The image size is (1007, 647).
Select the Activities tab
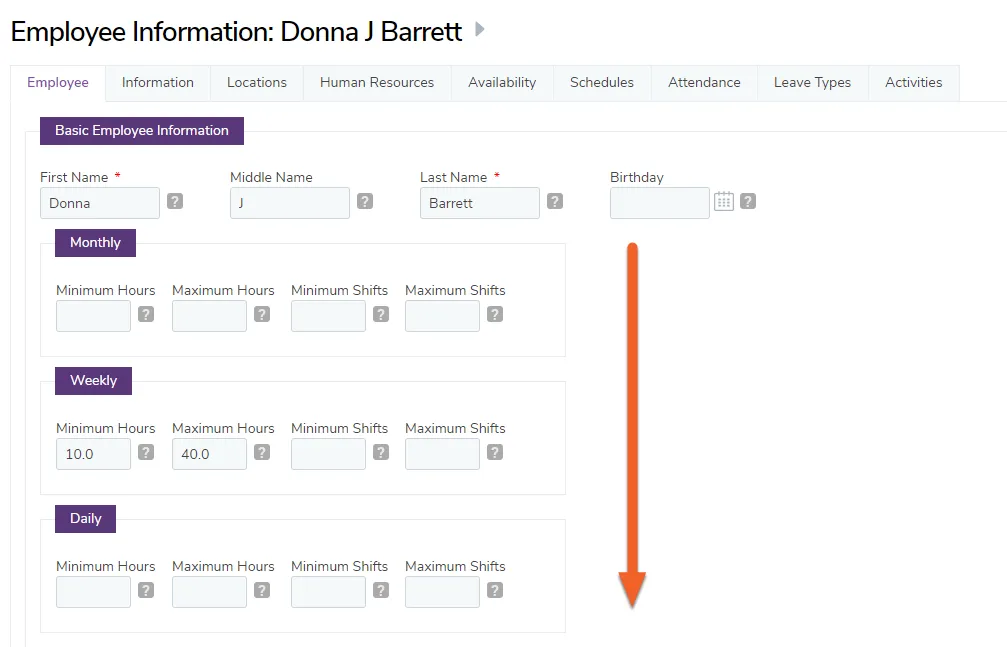[914, 83]
